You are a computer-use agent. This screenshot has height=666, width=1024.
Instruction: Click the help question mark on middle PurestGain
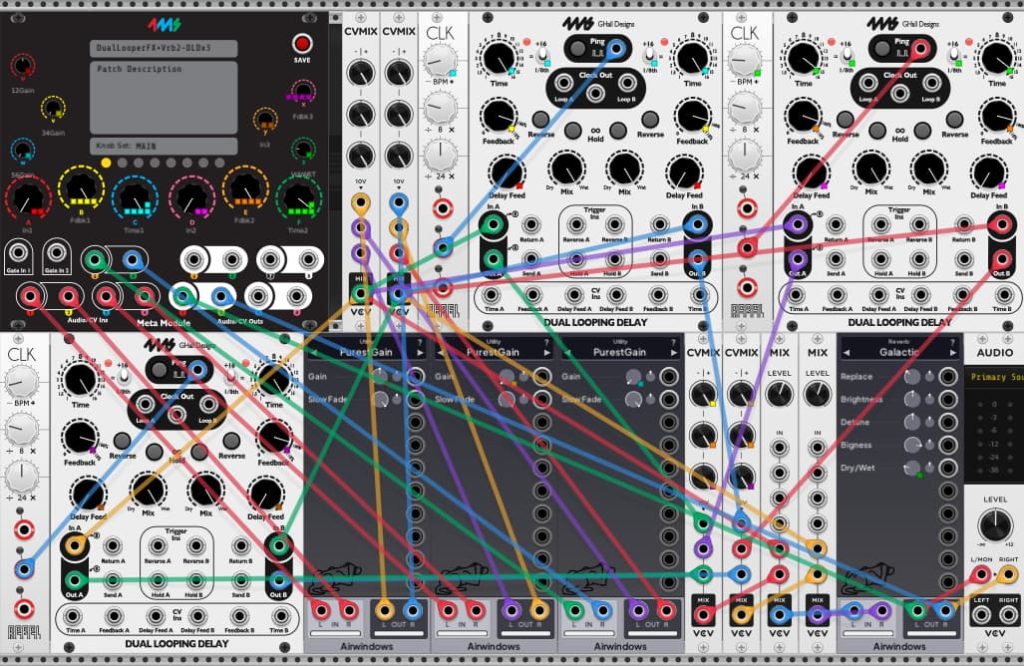point(547,342)
